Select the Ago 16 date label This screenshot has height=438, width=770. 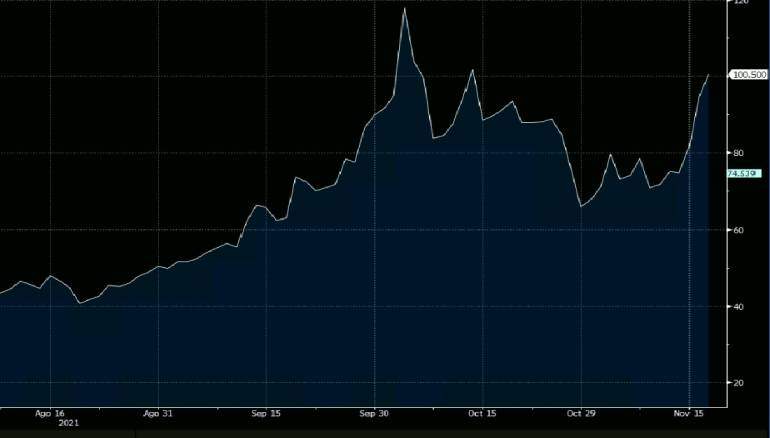50,413
